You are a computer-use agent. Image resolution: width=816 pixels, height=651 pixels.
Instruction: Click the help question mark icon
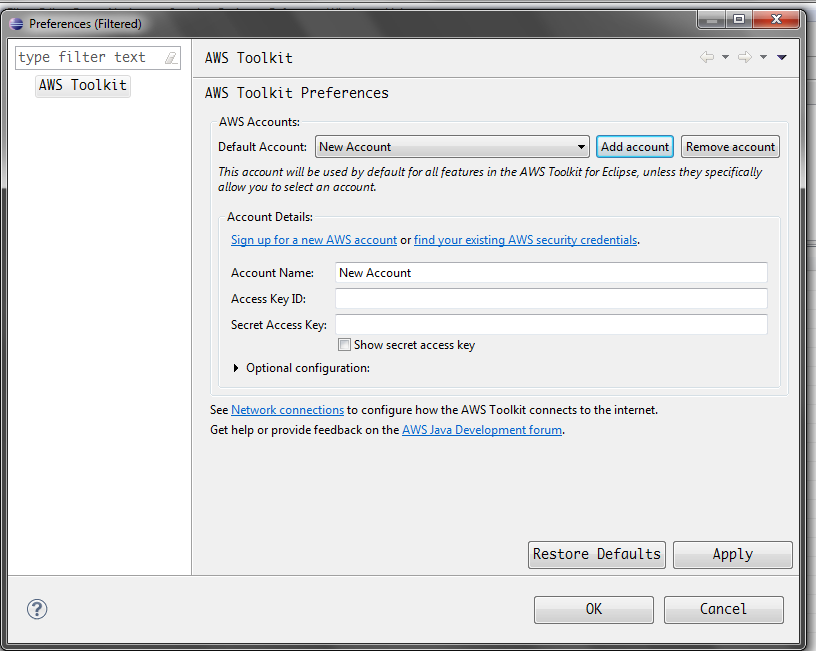tap(37, 609)
